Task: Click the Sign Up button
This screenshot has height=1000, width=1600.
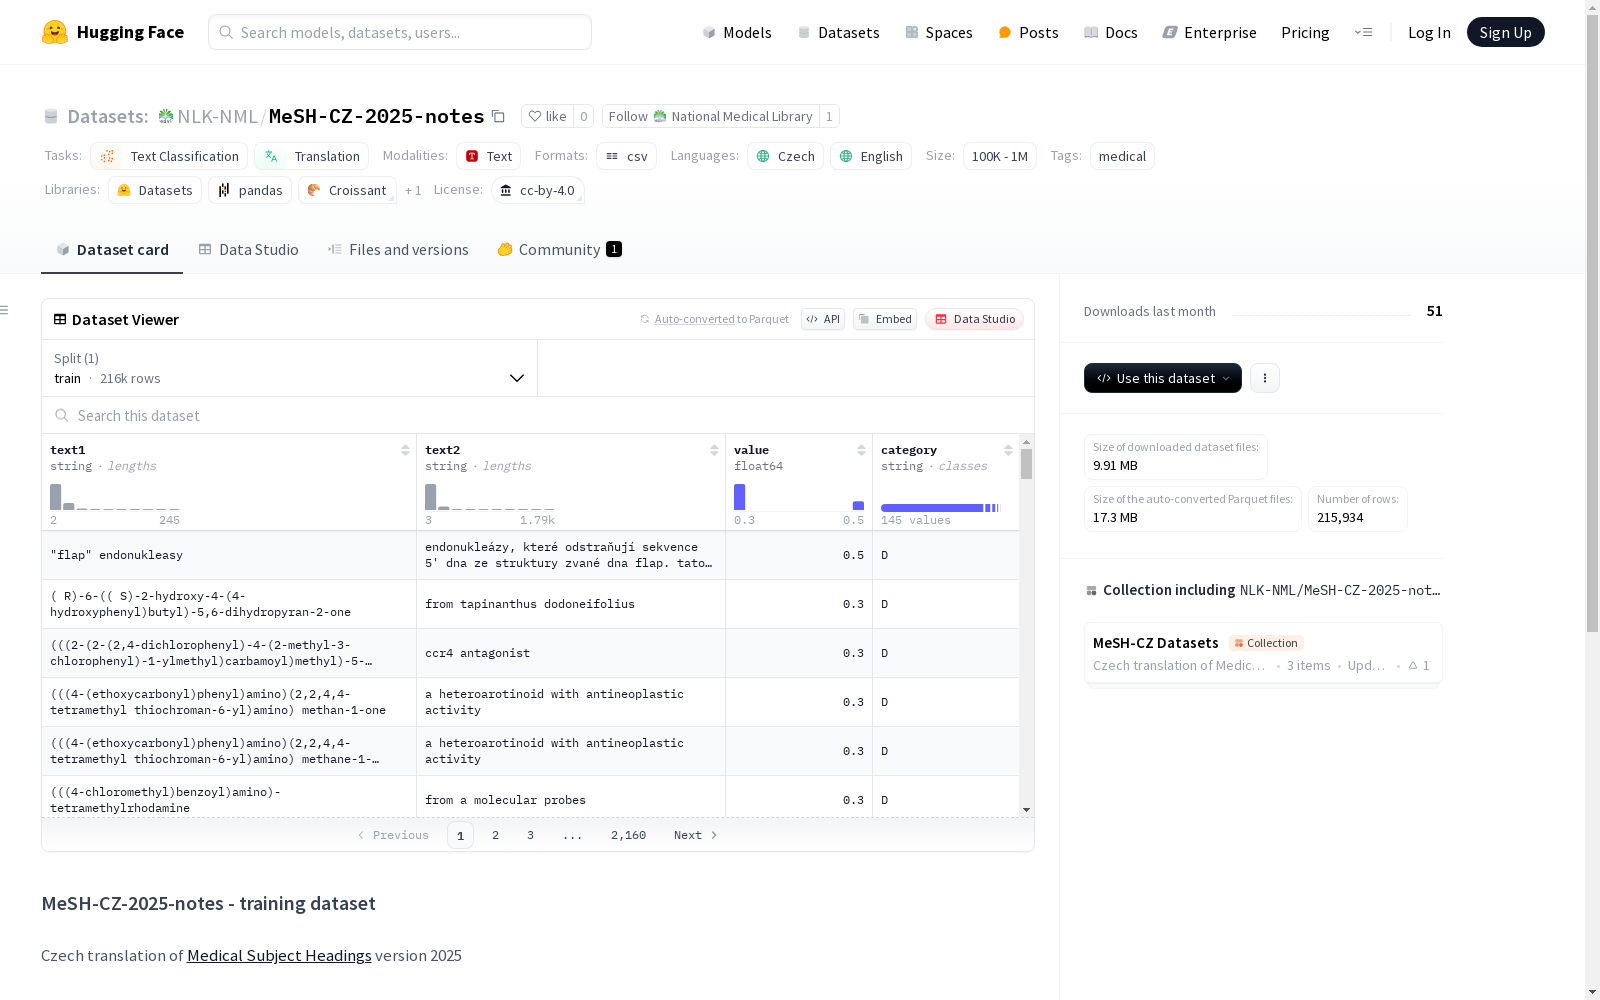Action: click(1506, 32)
